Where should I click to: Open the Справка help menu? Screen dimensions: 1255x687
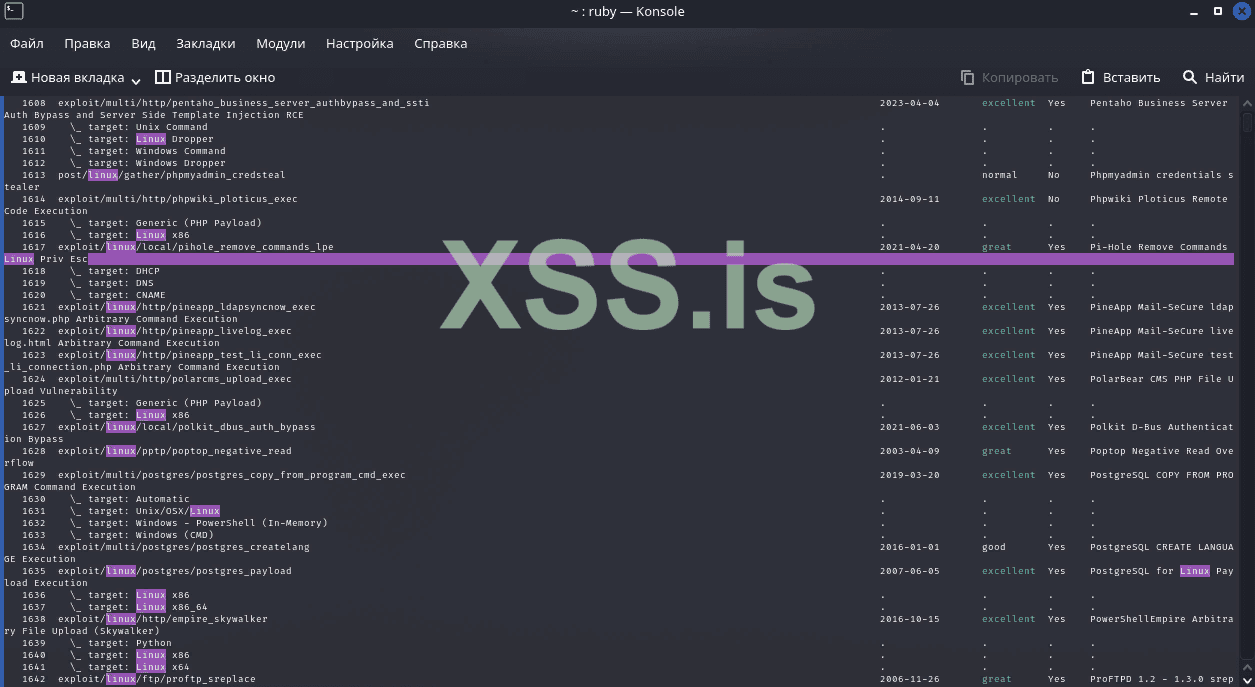point(440,44)
